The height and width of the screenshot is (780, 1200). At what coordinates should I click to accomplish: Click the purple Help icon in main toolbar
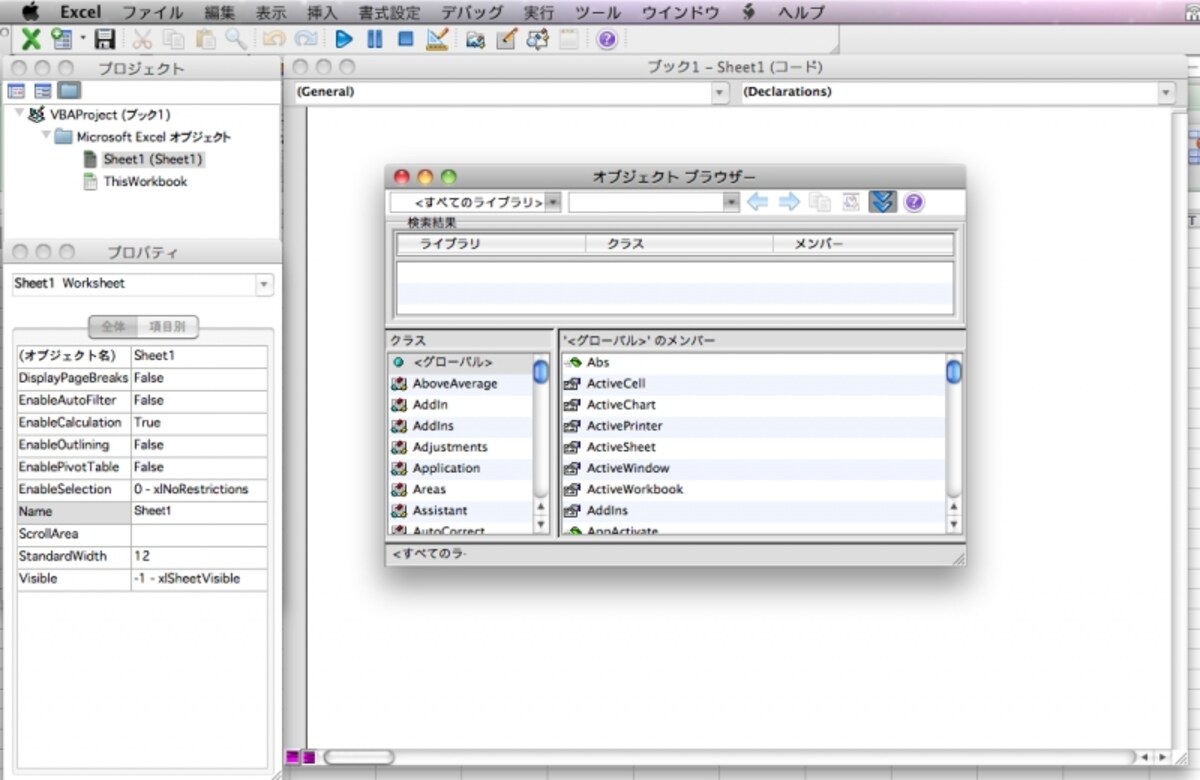(606, 39)
